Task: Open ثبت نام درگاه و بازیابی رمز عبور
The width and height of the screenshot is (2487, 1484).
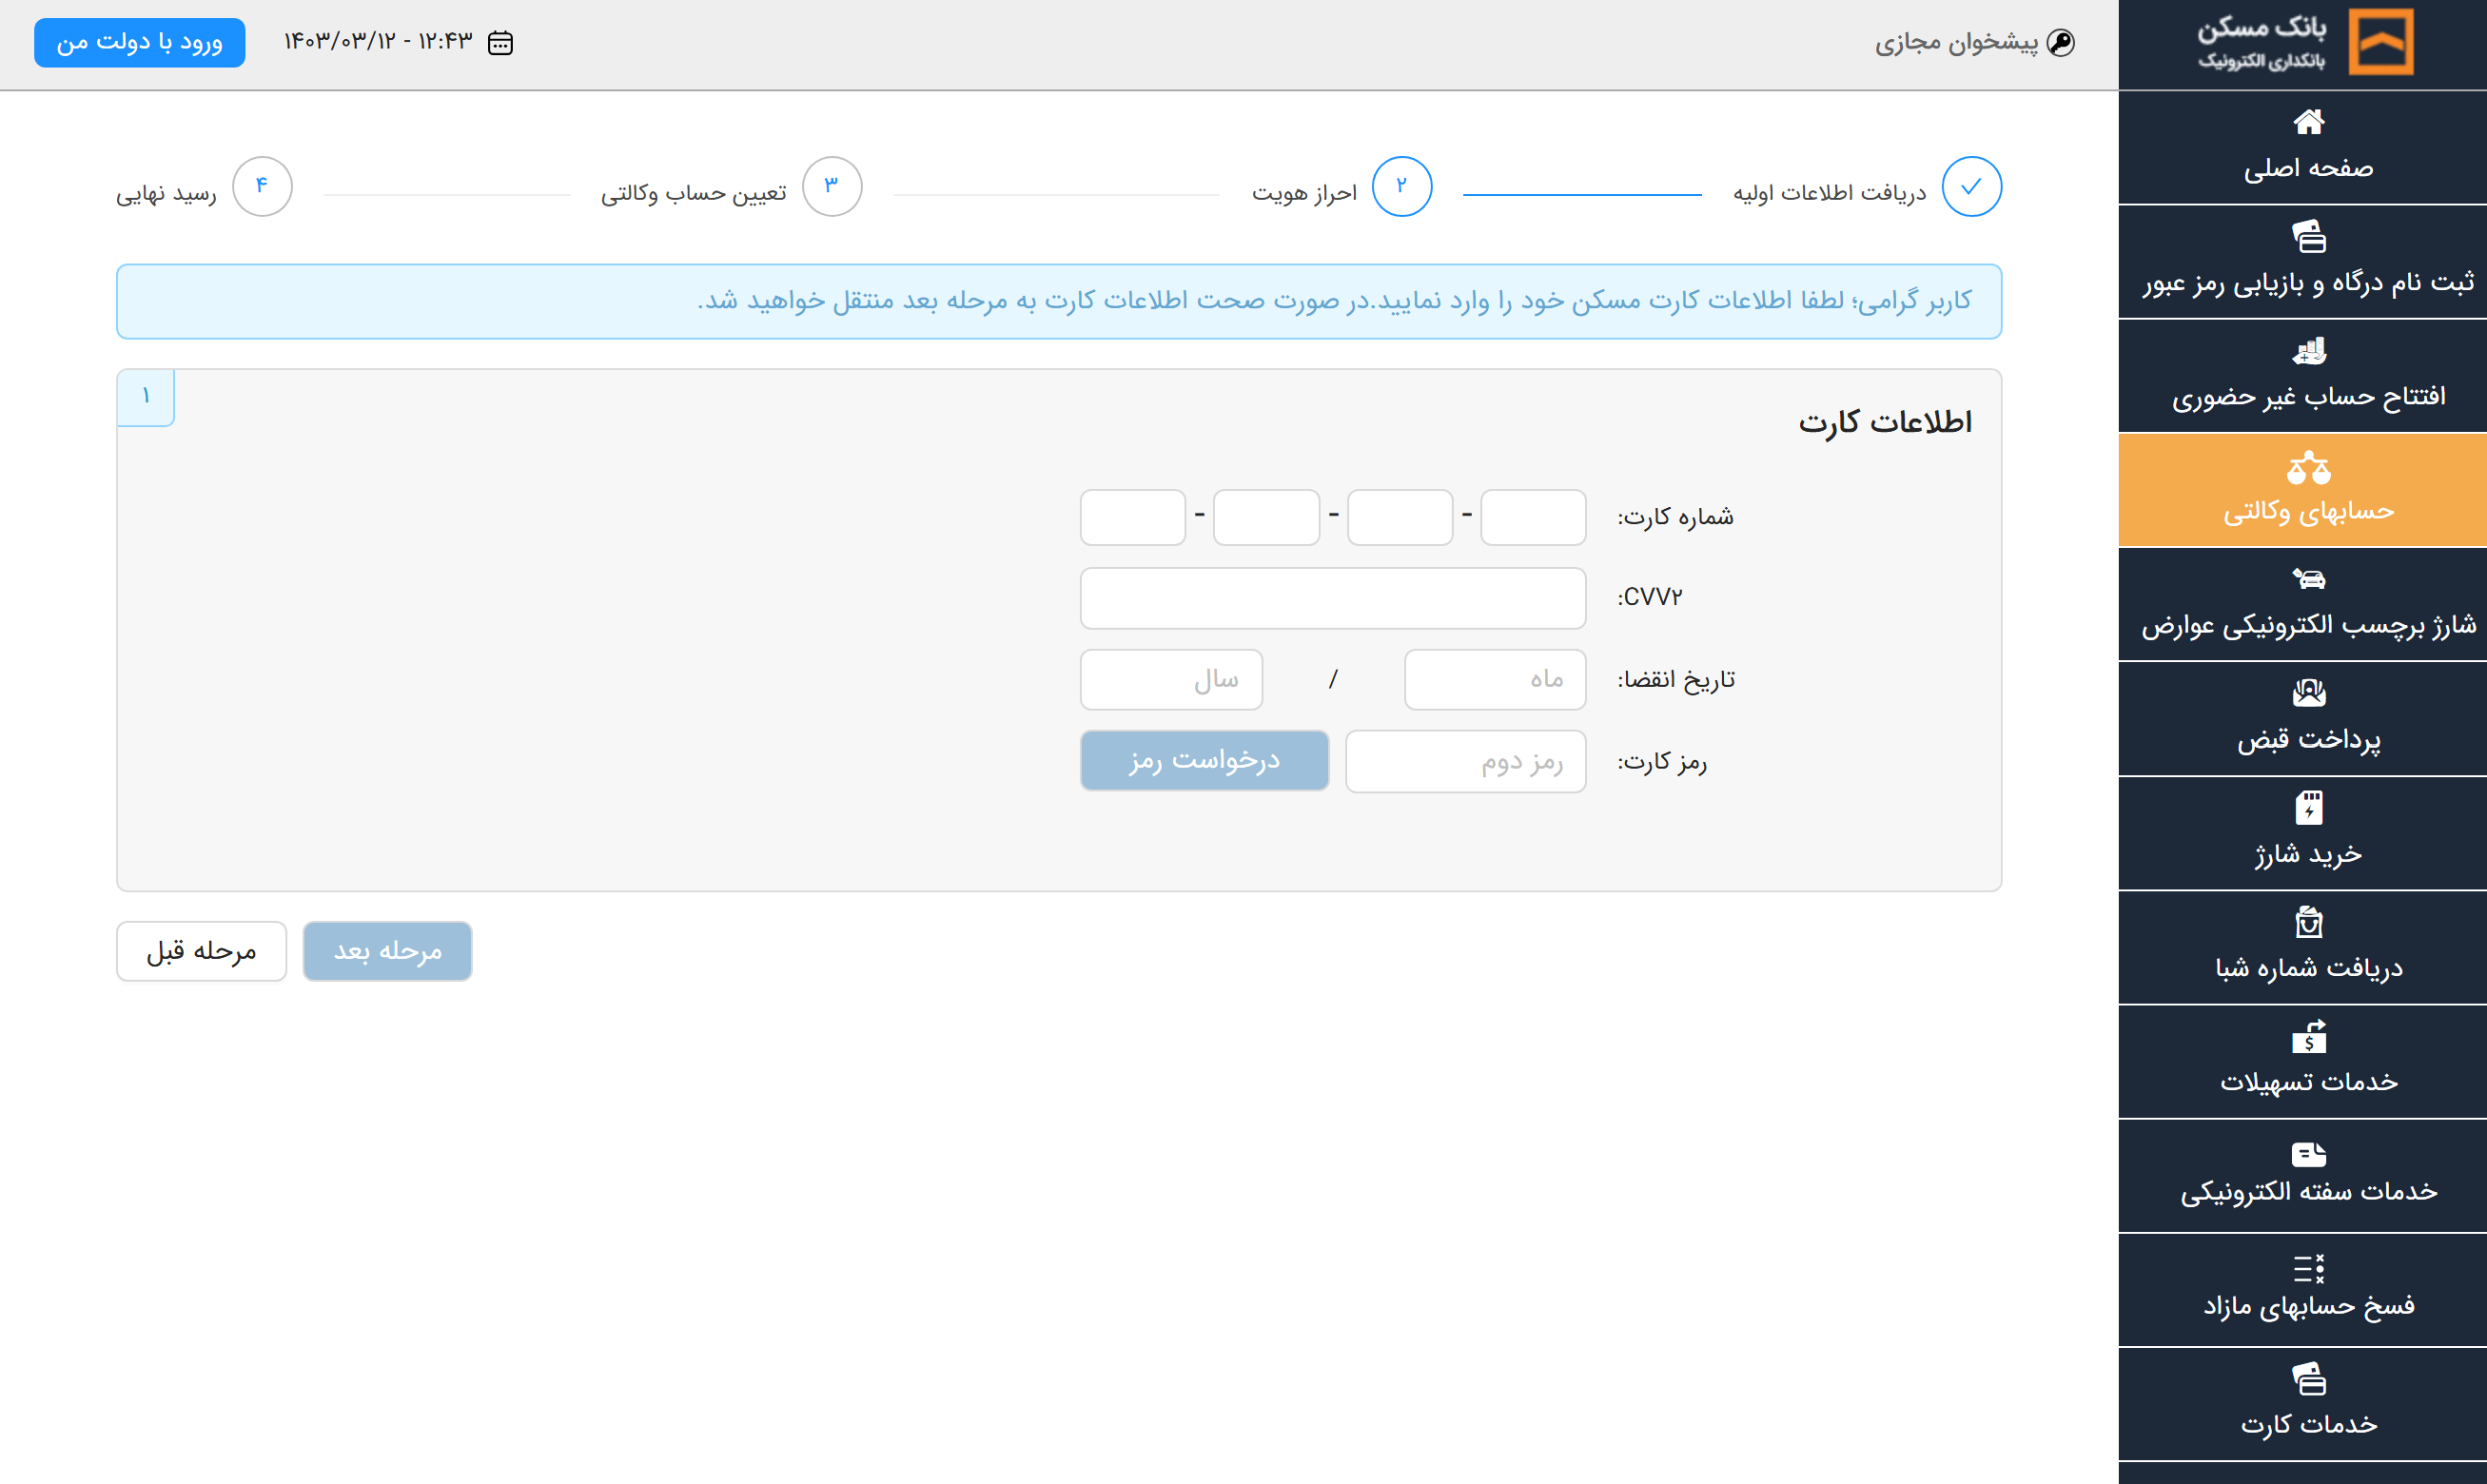Action: pyautogui.click(x=2302, y=262)
